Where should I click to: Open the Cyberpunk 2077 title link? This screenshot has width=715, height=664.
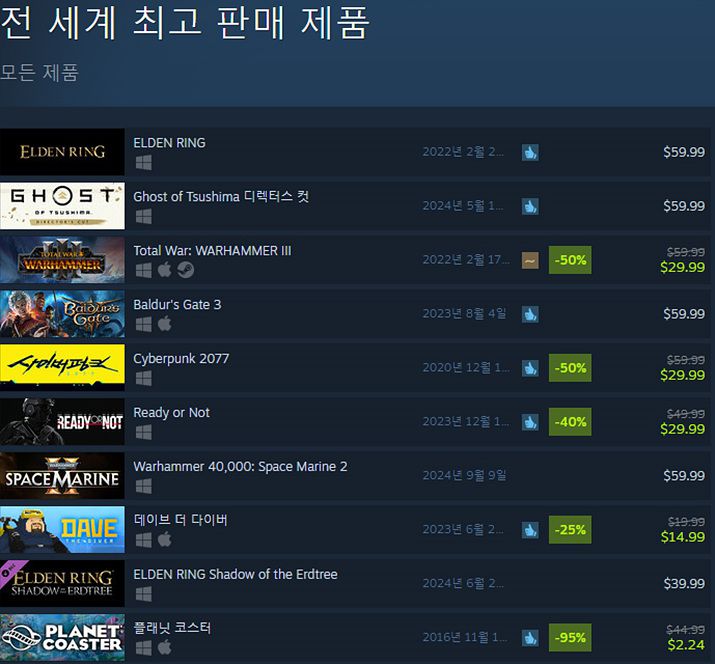[x=181, y=359]
